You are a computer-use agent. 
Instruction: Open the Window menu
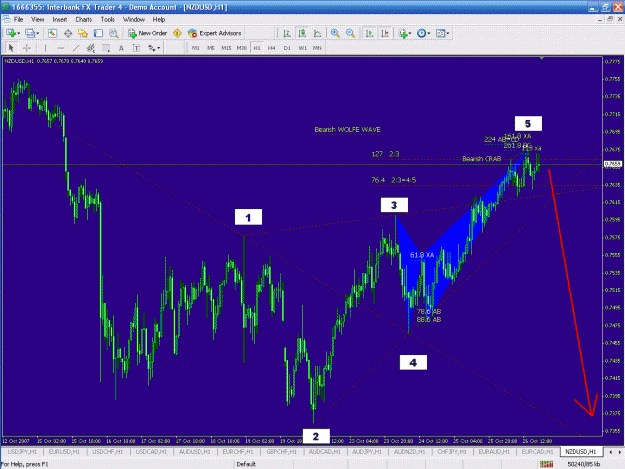134,20
